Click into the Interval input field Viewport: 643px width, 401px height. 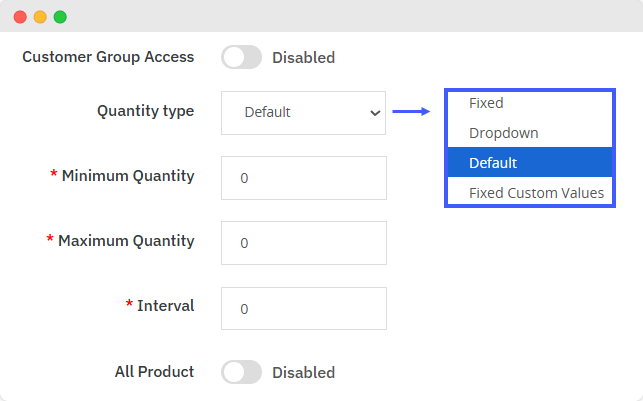click(x=303, y=309)
